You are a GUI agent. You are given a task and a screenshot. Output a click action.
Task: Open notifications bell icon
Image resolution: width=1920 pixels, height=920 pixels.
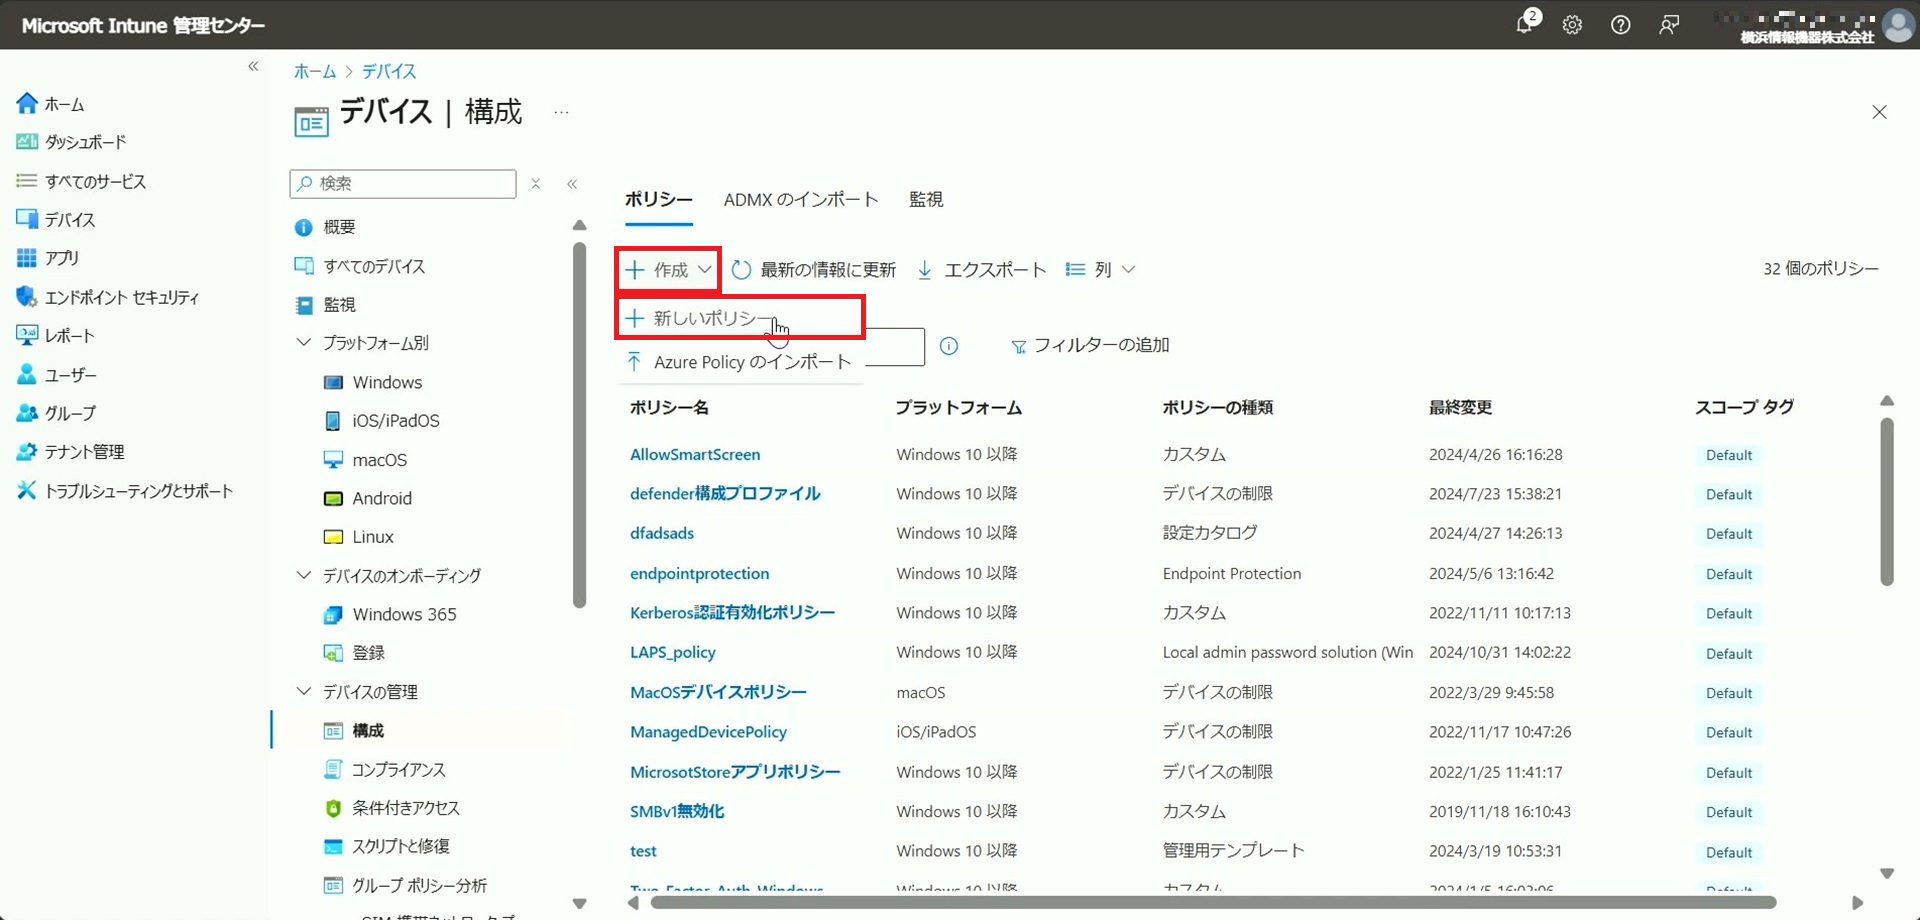coord(1525,24)
